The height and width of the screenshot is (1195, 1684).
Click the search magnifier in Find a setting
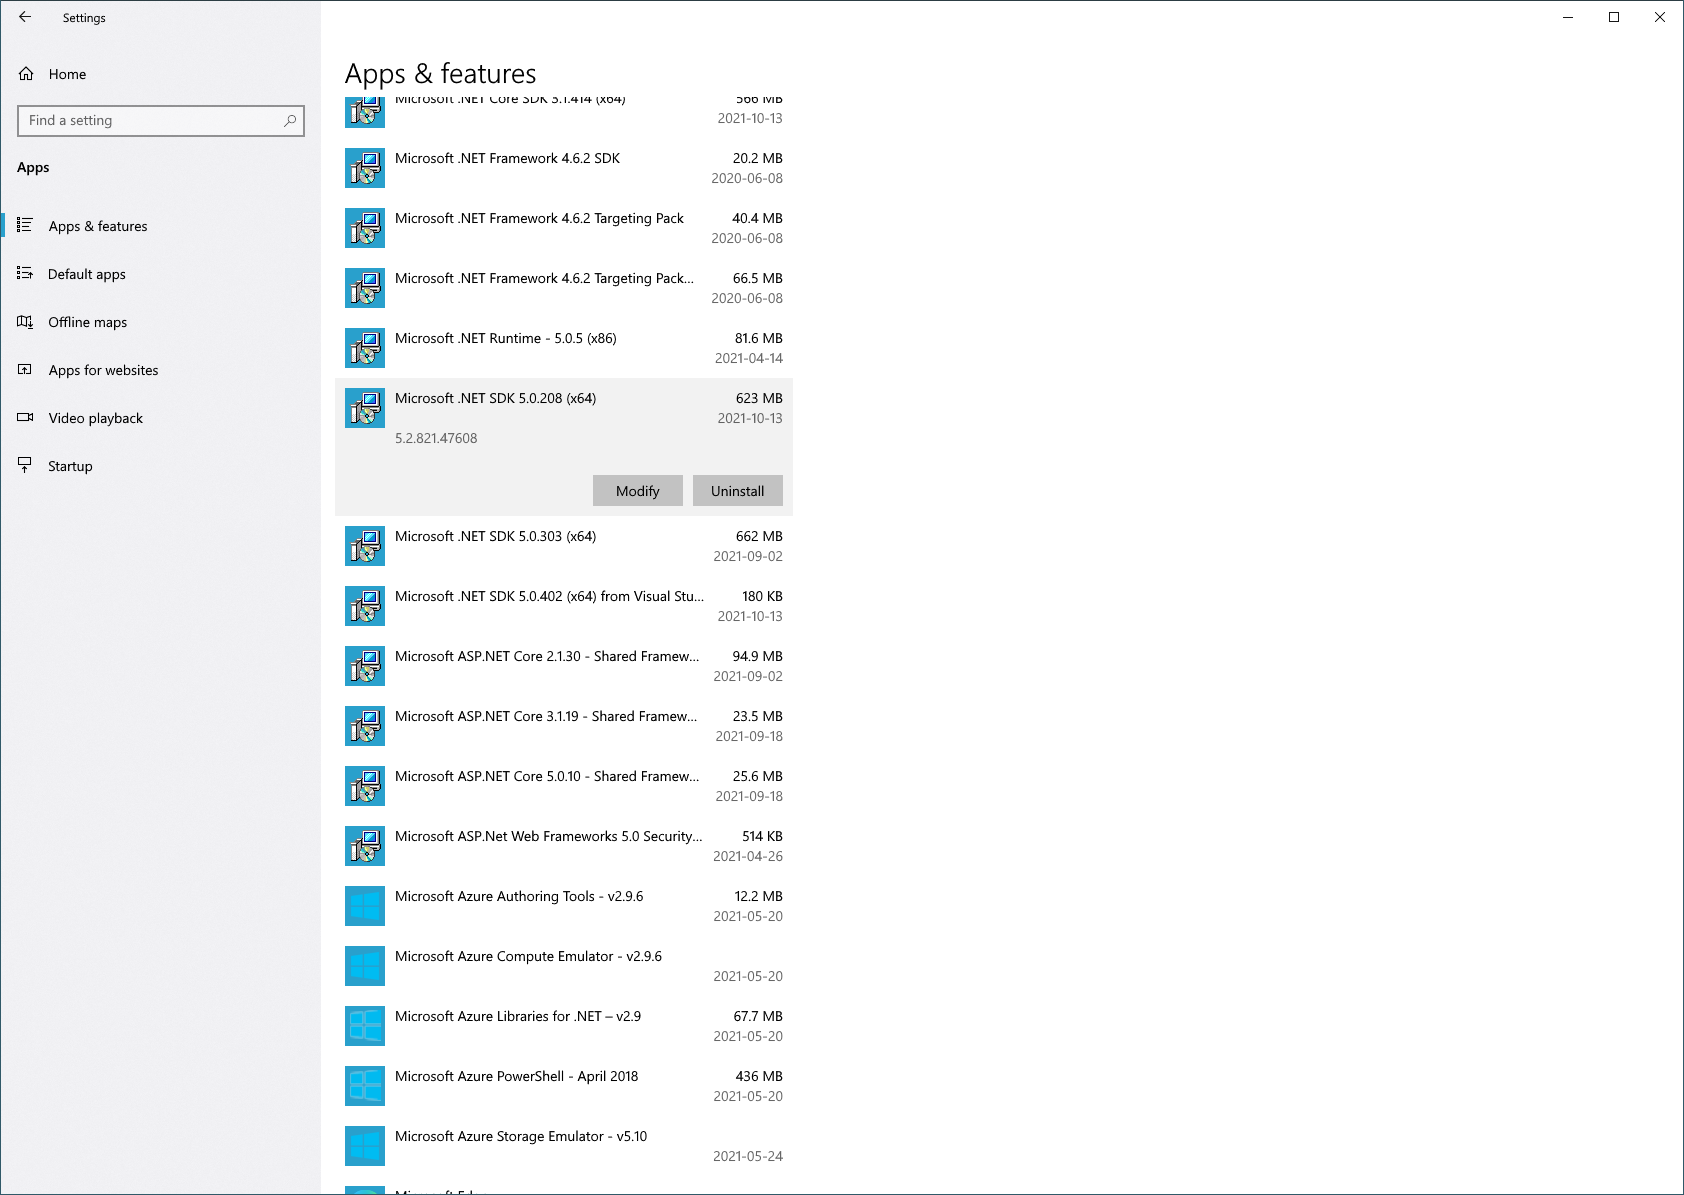[x=290, y=120]
